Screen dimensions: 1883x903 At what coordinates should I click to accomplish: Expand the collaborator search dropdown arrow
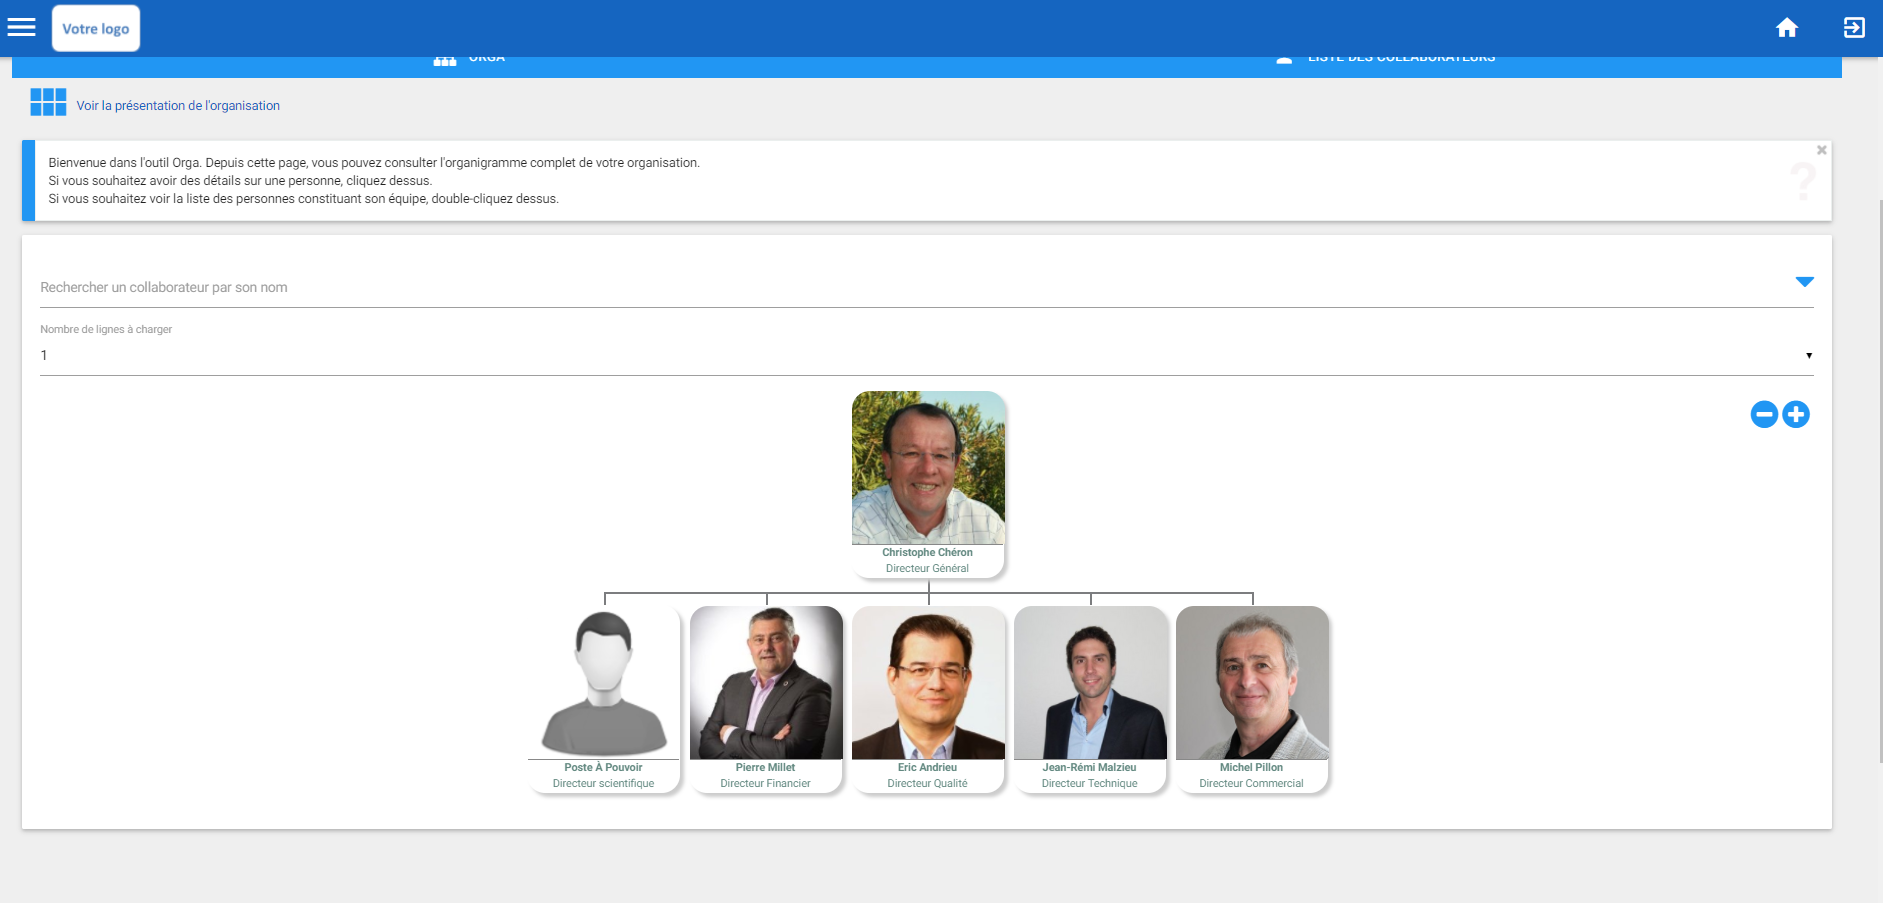click(x=1805, y=282)
